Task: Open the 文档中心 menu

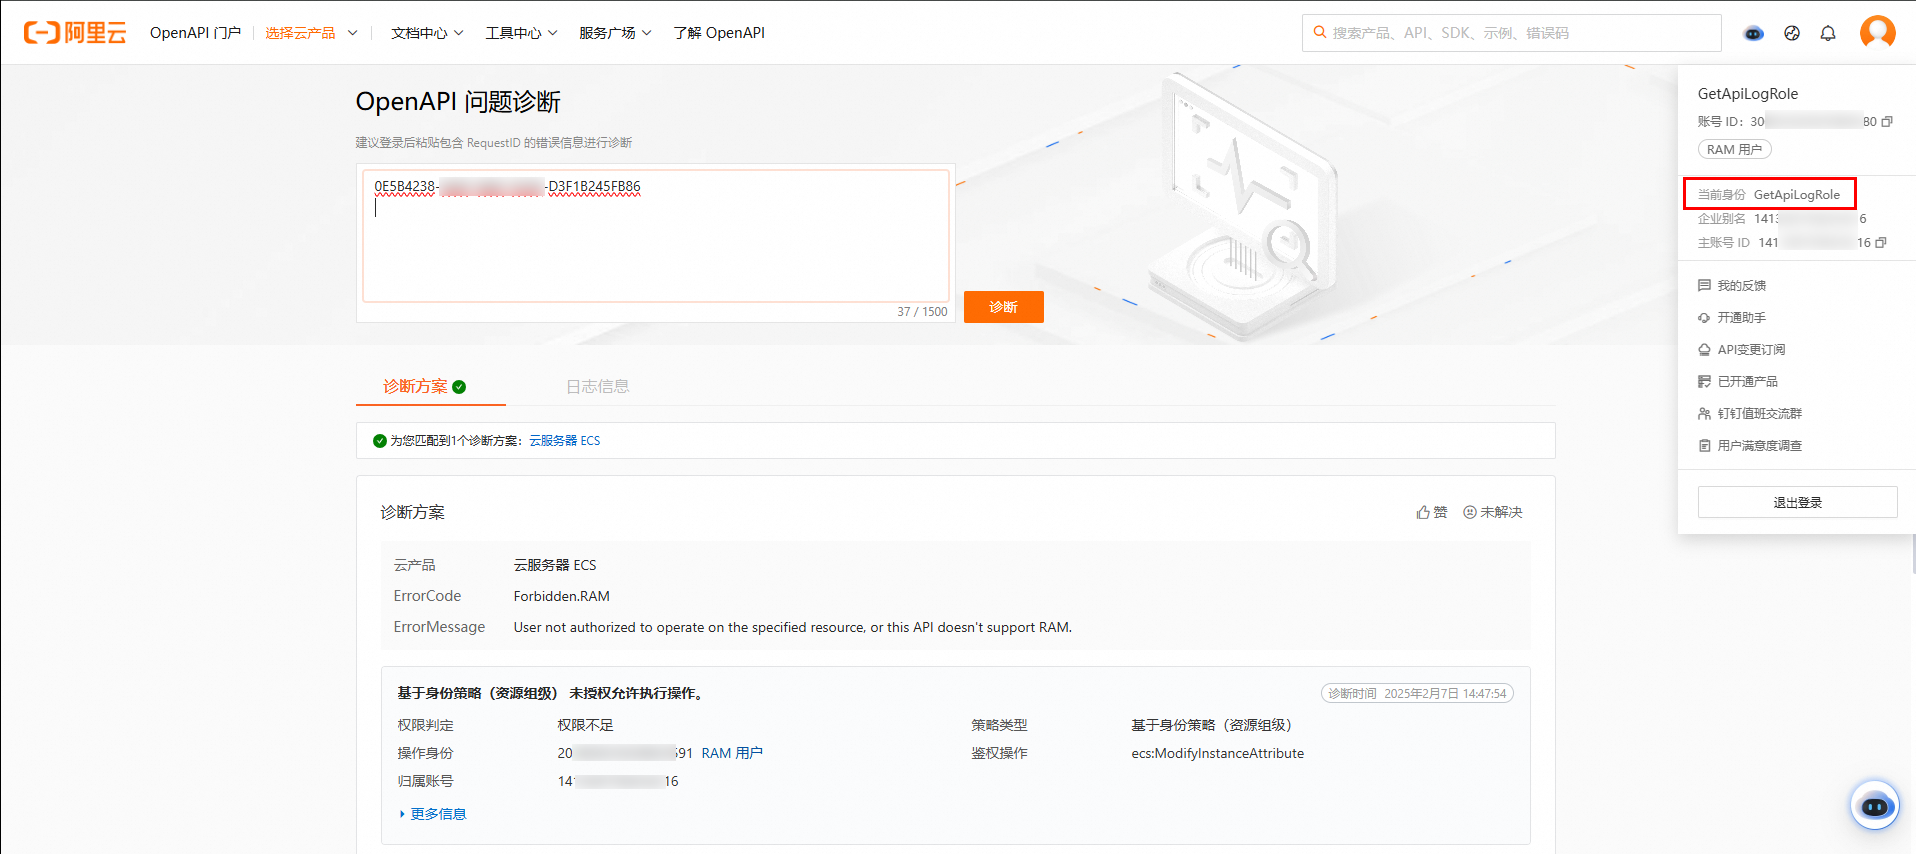Action: 427,33
